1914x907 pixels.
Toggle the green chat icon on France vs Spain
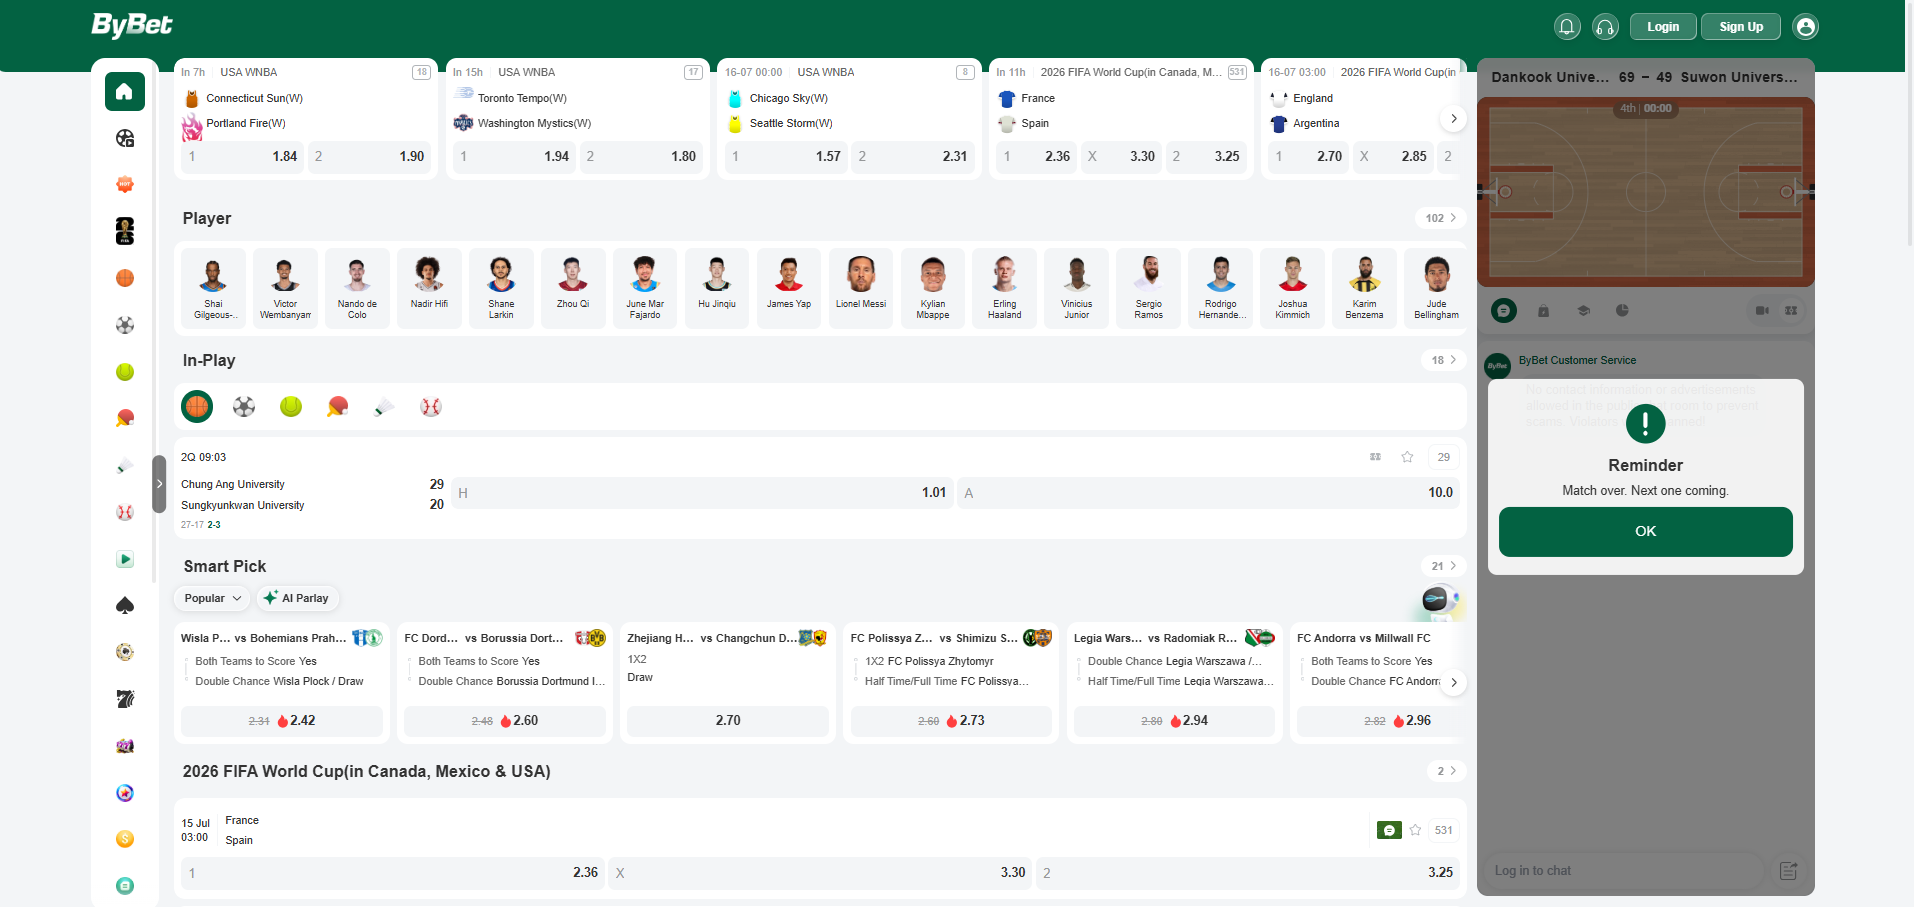[1389, 830]
